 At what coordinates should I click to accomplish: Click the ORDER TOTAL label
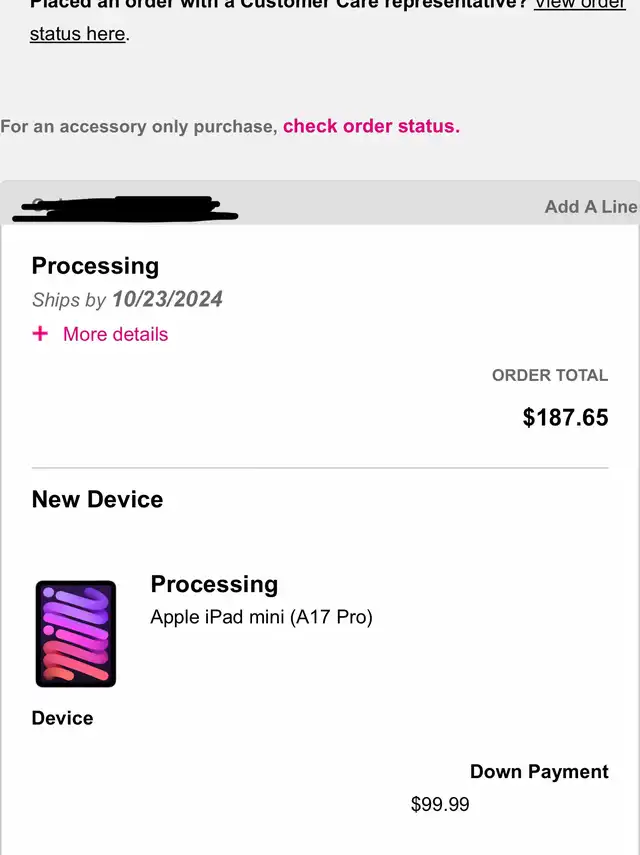[549, 375]
